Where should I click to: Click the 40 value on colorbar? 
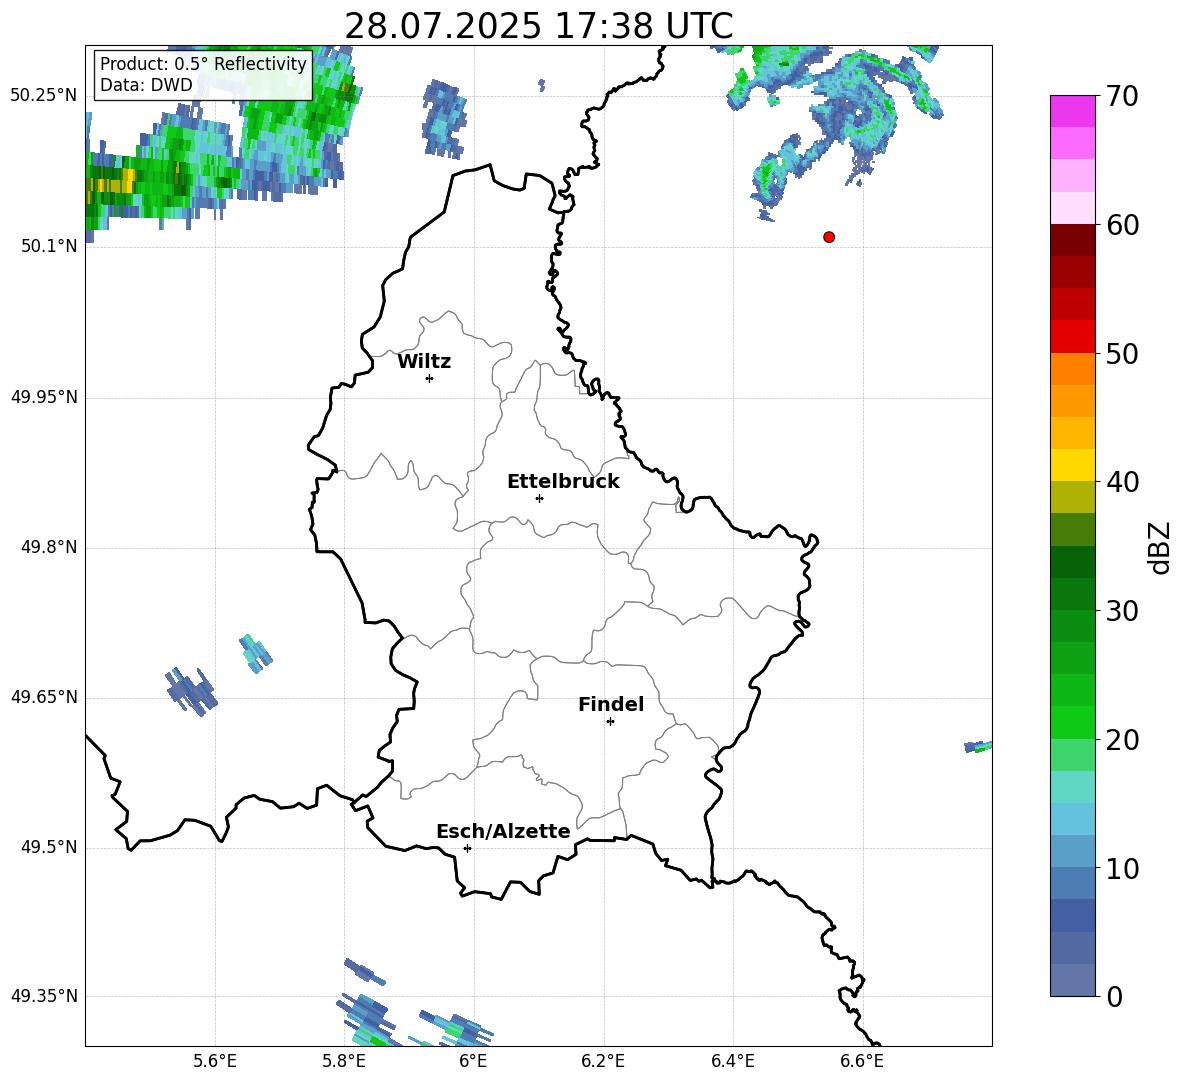[x=1122, y=482]
